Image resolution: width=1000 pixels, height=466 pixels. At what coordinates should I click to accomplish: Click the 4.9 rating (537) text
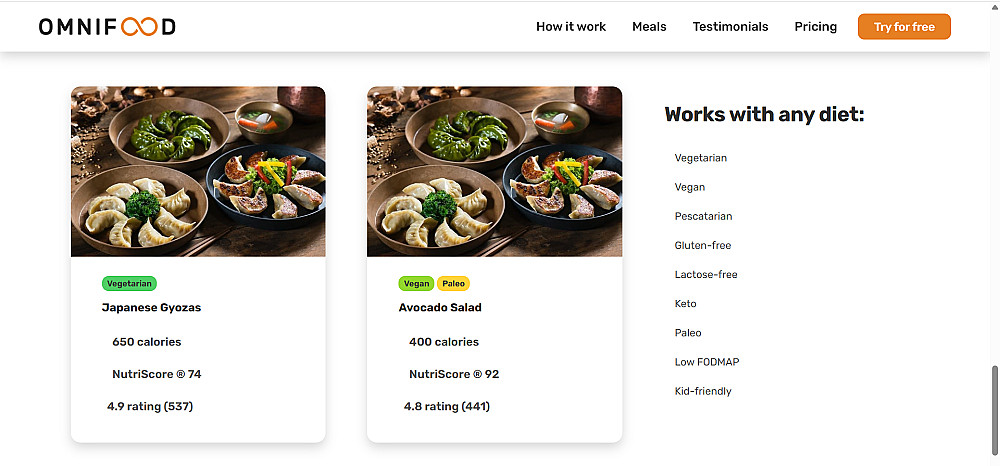pyautogui.click(x=150, y=406)
